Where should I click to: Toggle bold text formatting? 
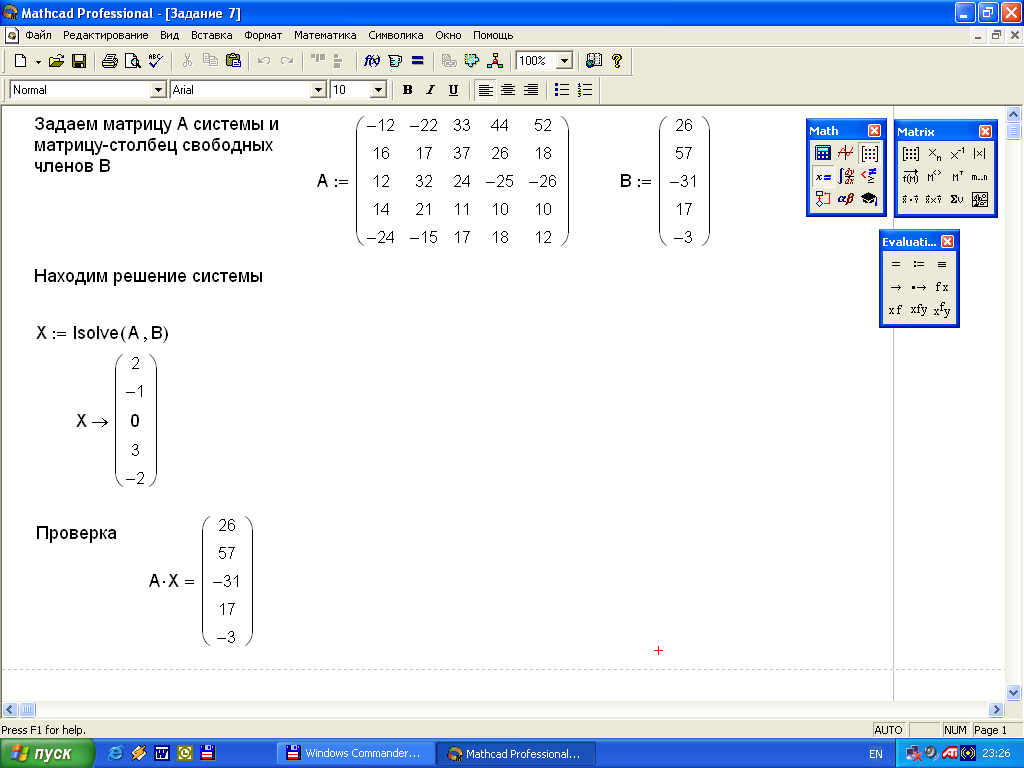(408, 90)
